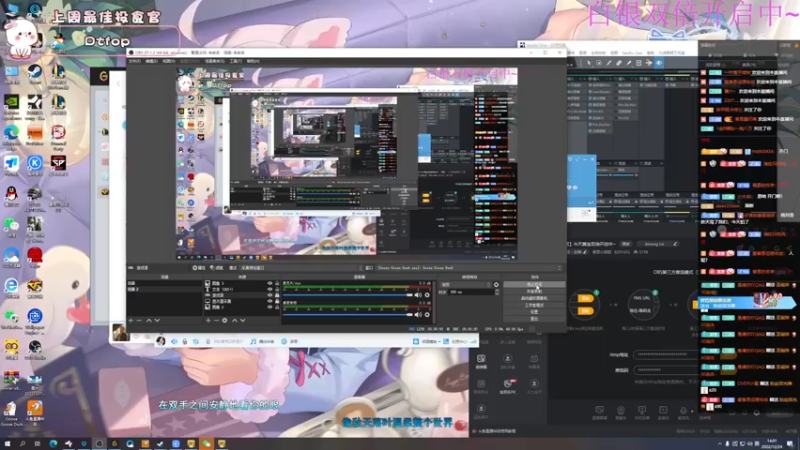This screenshot has height=450, width=800.
Task: Select highlighted listen speaker tool in Studio One
Action: pyautogui.click(x=659, y=63)
